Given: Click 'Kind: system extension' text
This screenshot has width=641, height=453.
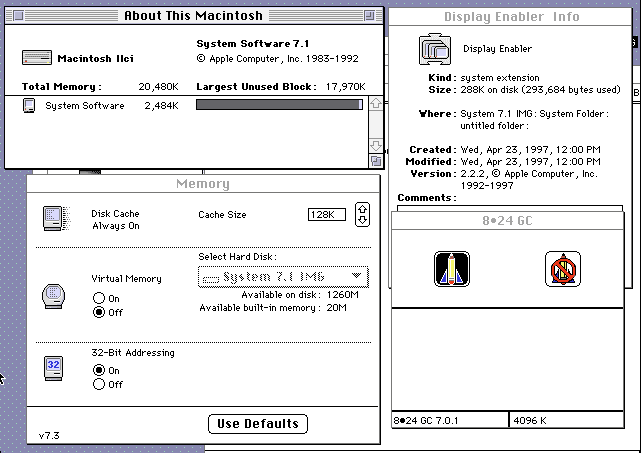Looking at the screenshot, I should pyautogui.click(x=484, y=78).
